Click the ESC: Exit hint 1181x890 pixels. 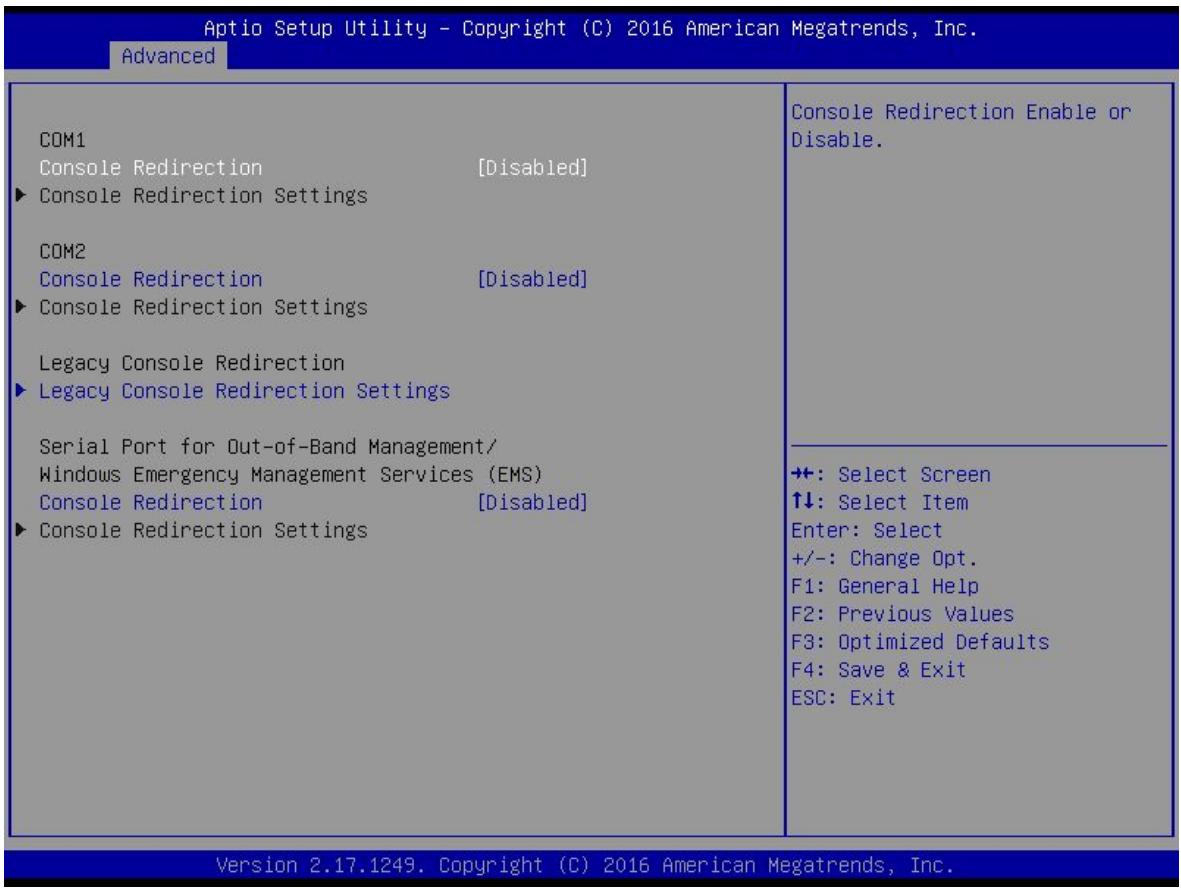843,697
